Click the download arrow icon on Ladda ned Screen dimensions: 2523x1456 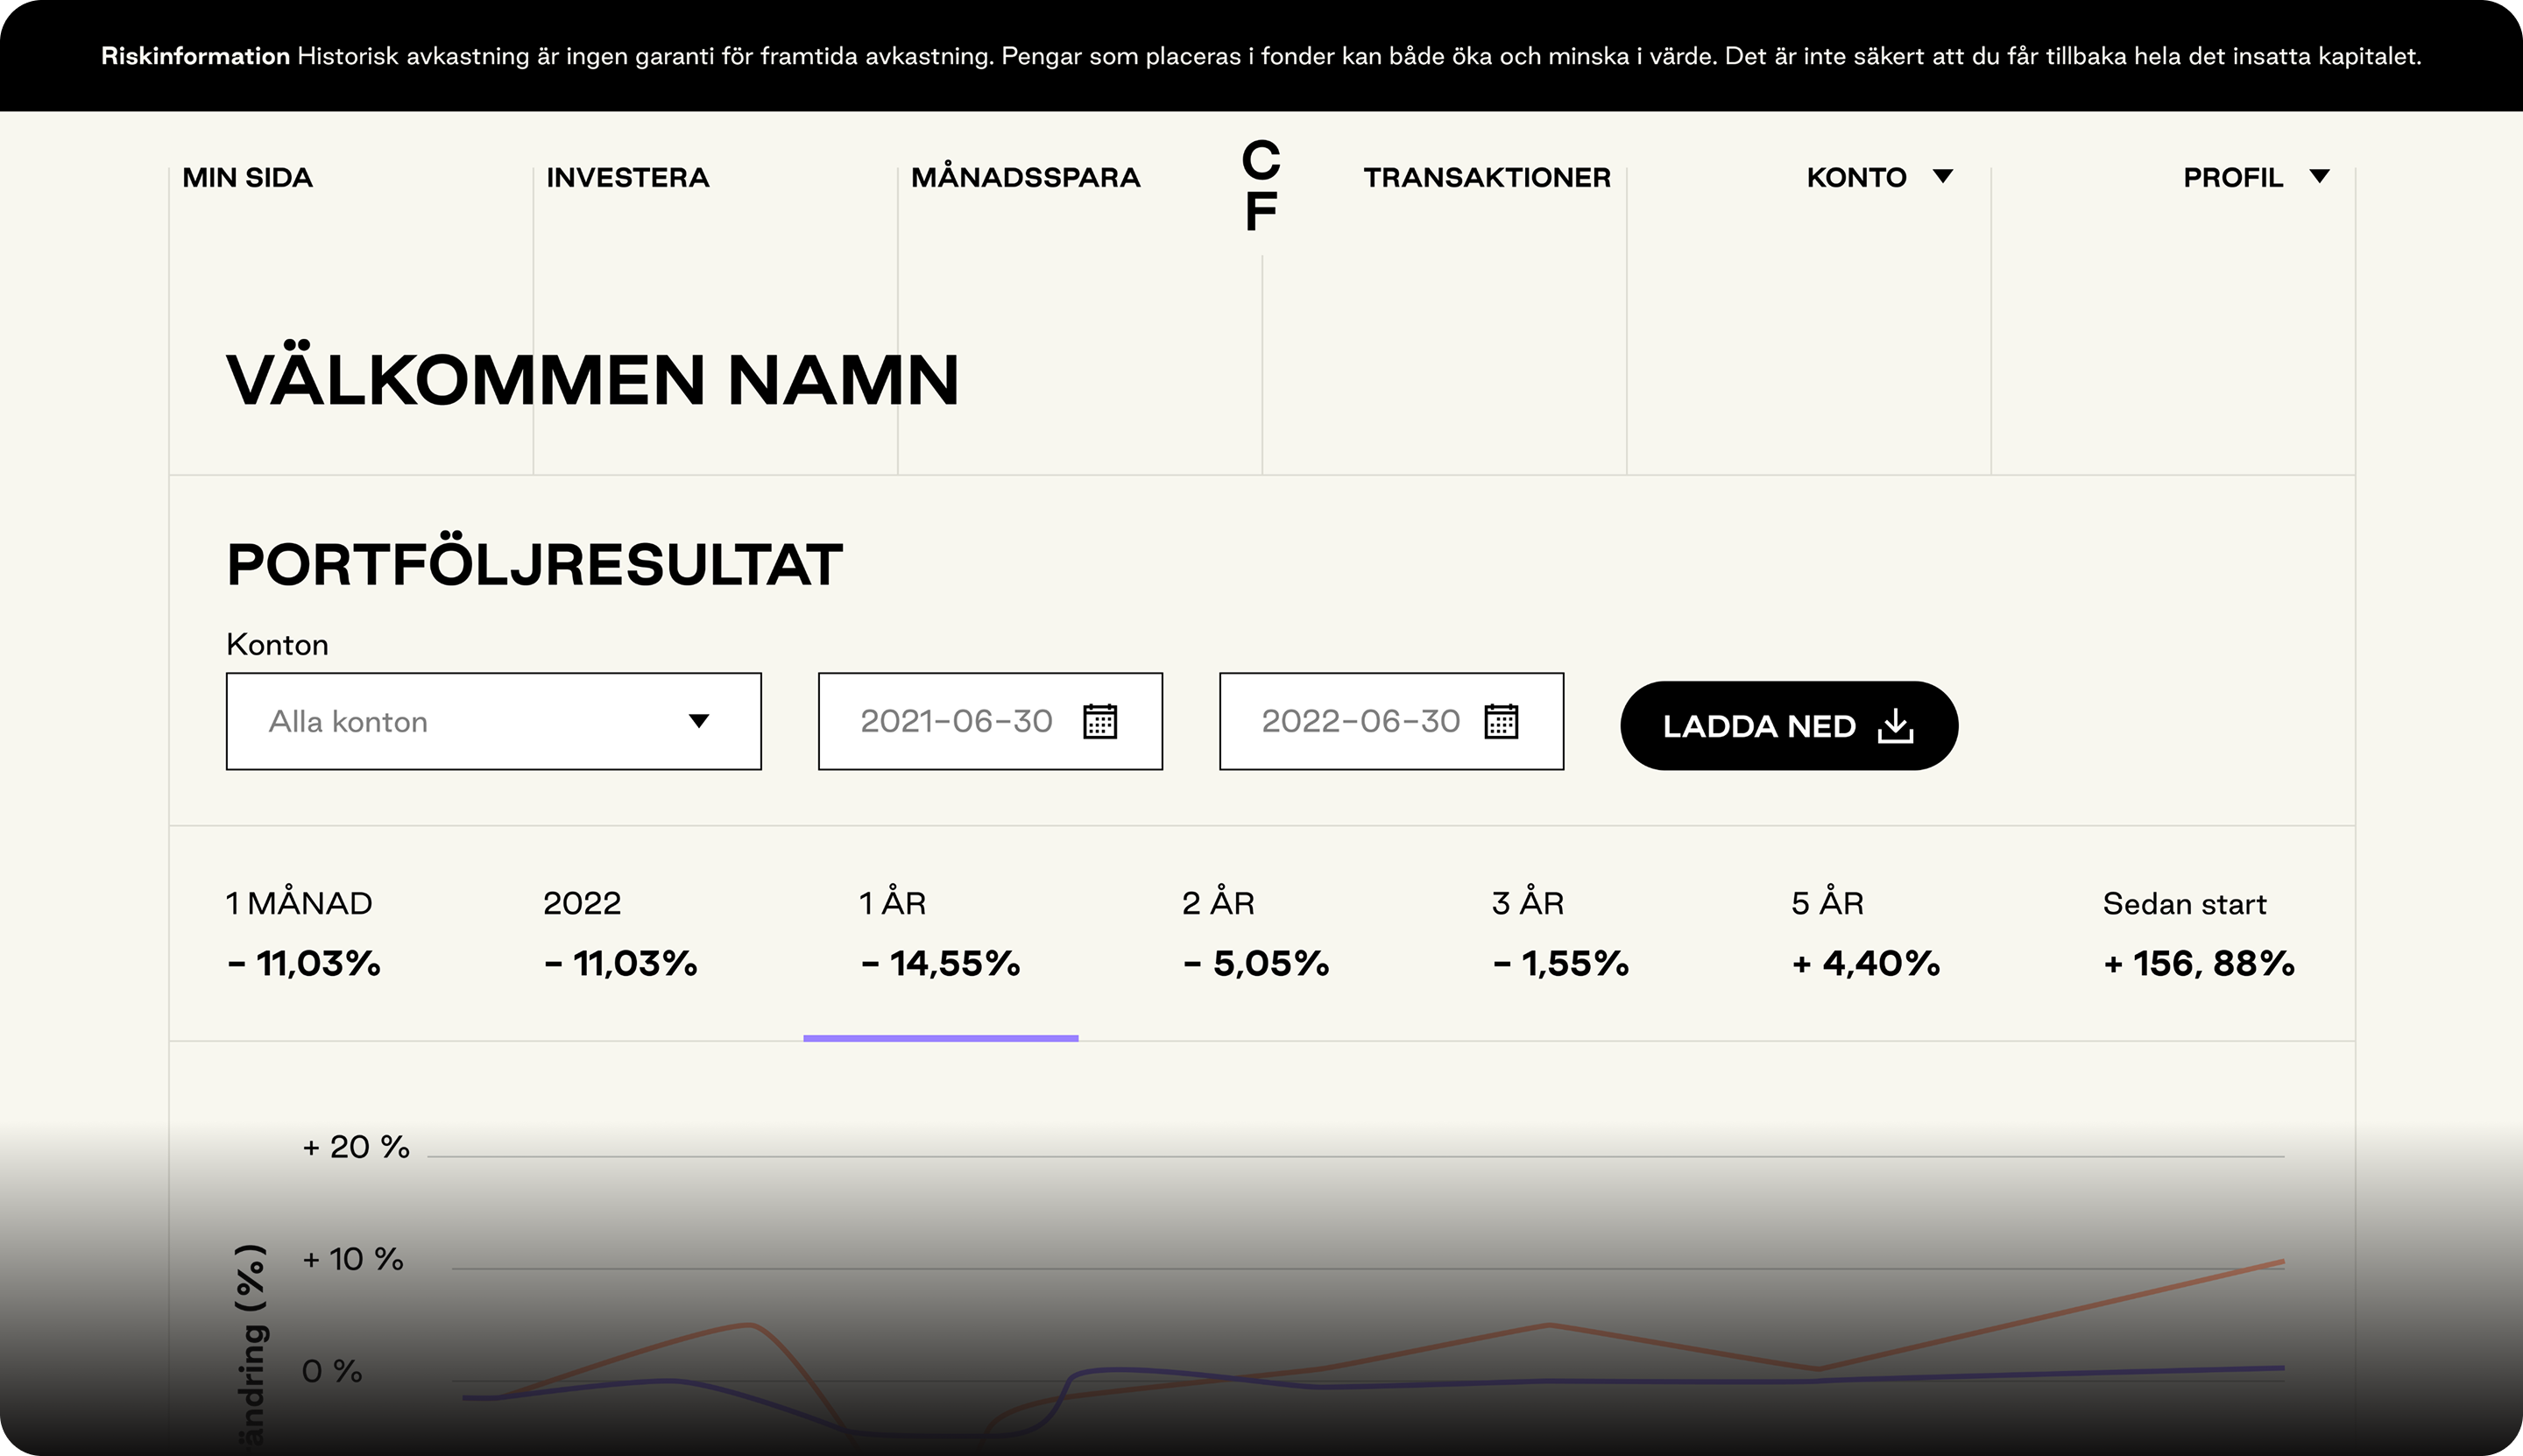tap(1895, 726)
